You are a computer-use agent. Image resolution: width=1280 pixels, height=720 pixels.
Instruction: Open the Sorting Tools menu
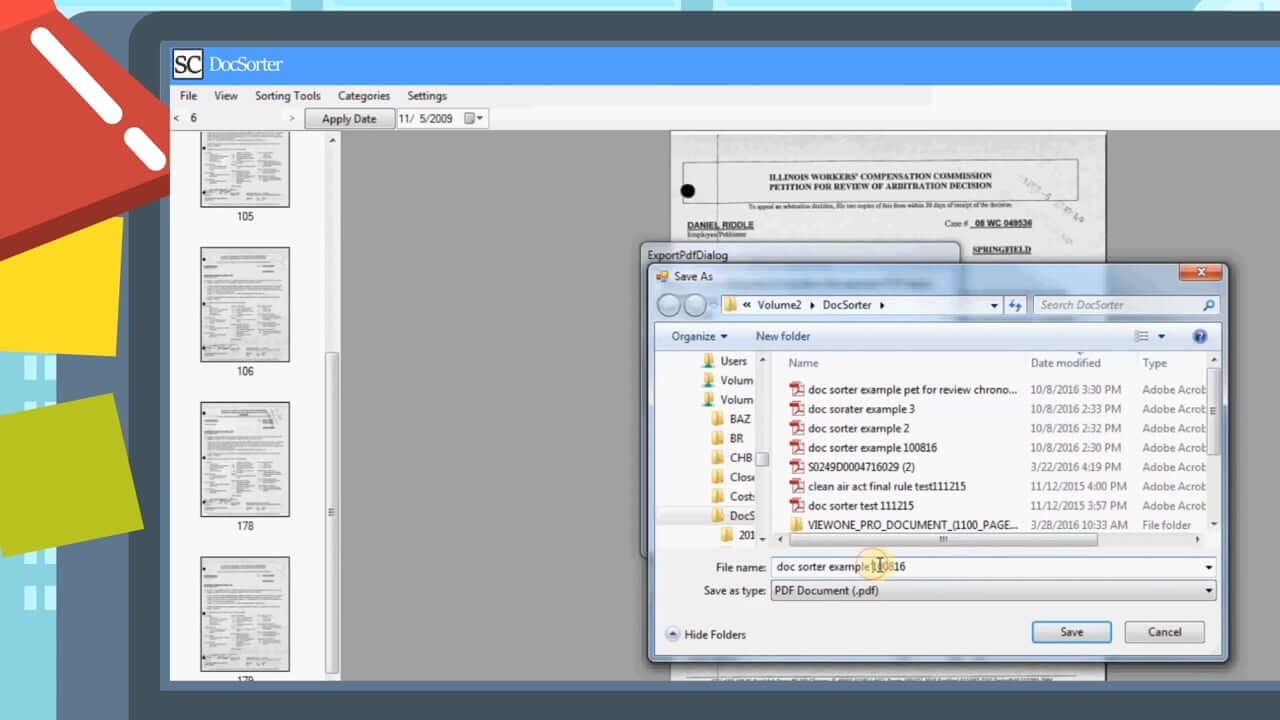click(x=287, y=96)
